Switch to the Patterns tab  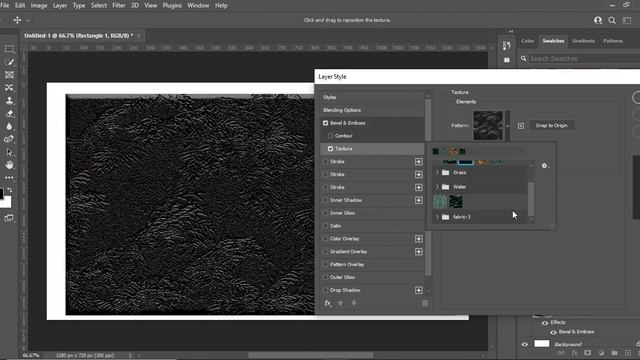click(613, 41)
